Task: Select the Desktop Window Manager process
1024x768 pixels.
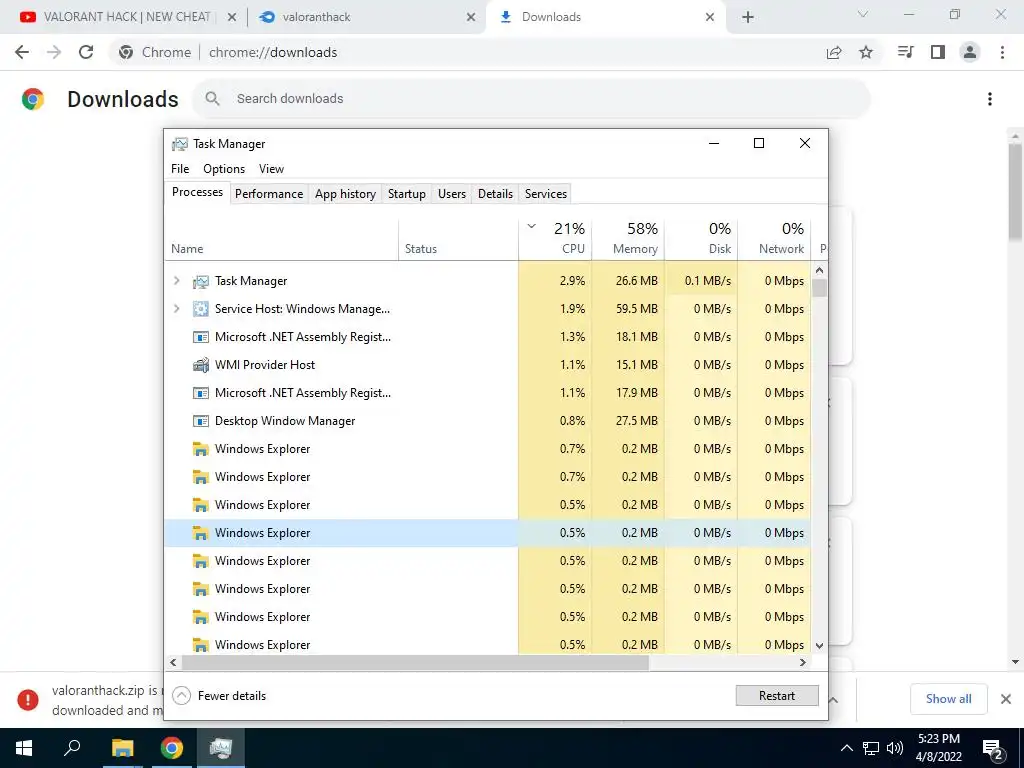Action: (x=487, y=421)
